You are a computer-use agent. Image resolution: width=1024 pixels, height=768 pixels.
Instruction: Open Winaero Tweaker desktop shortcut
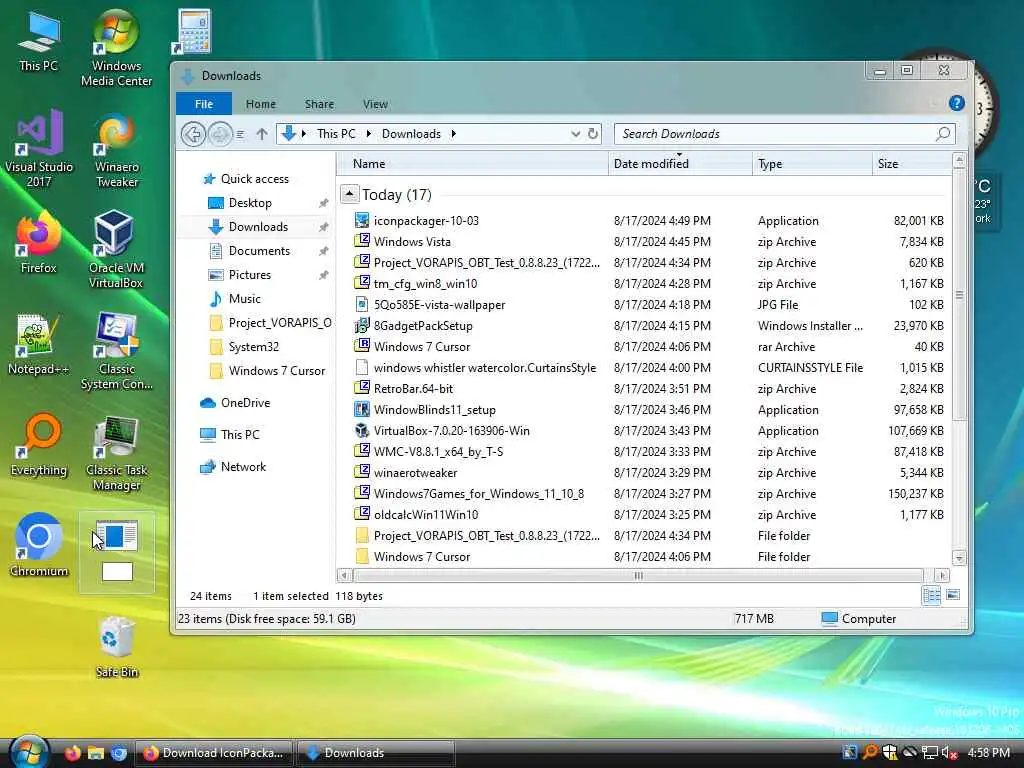coord(116,149)
